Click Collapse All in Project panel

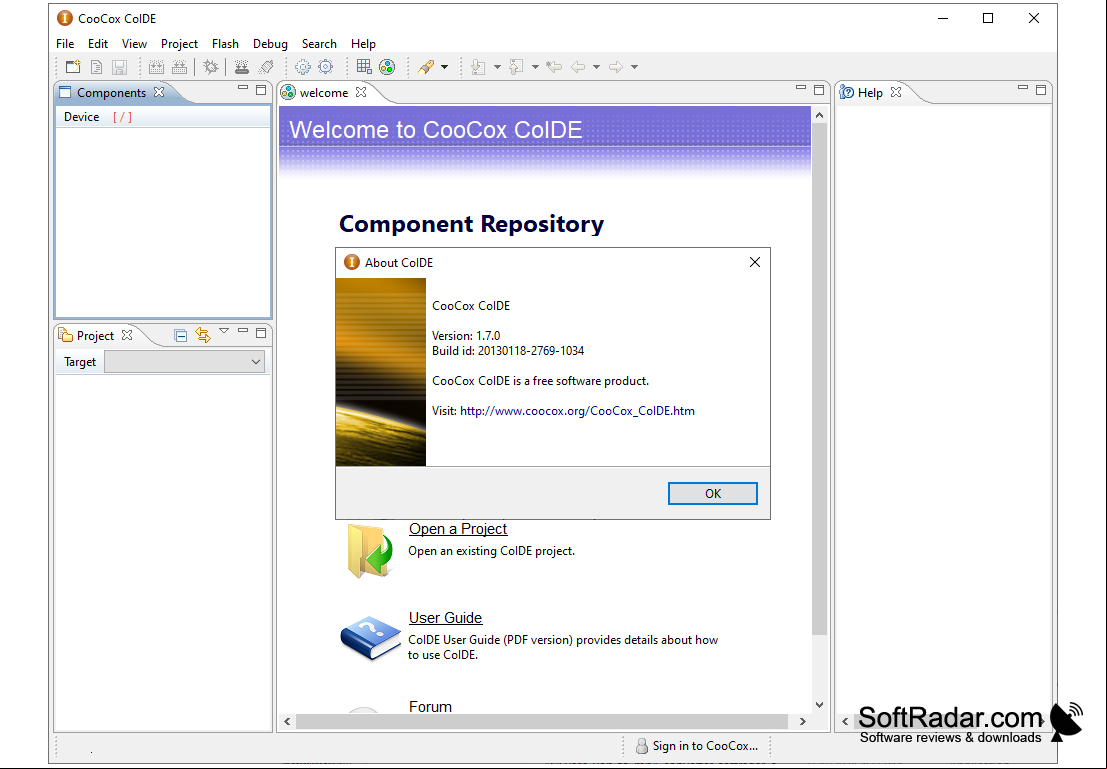(x=181, y=335)
